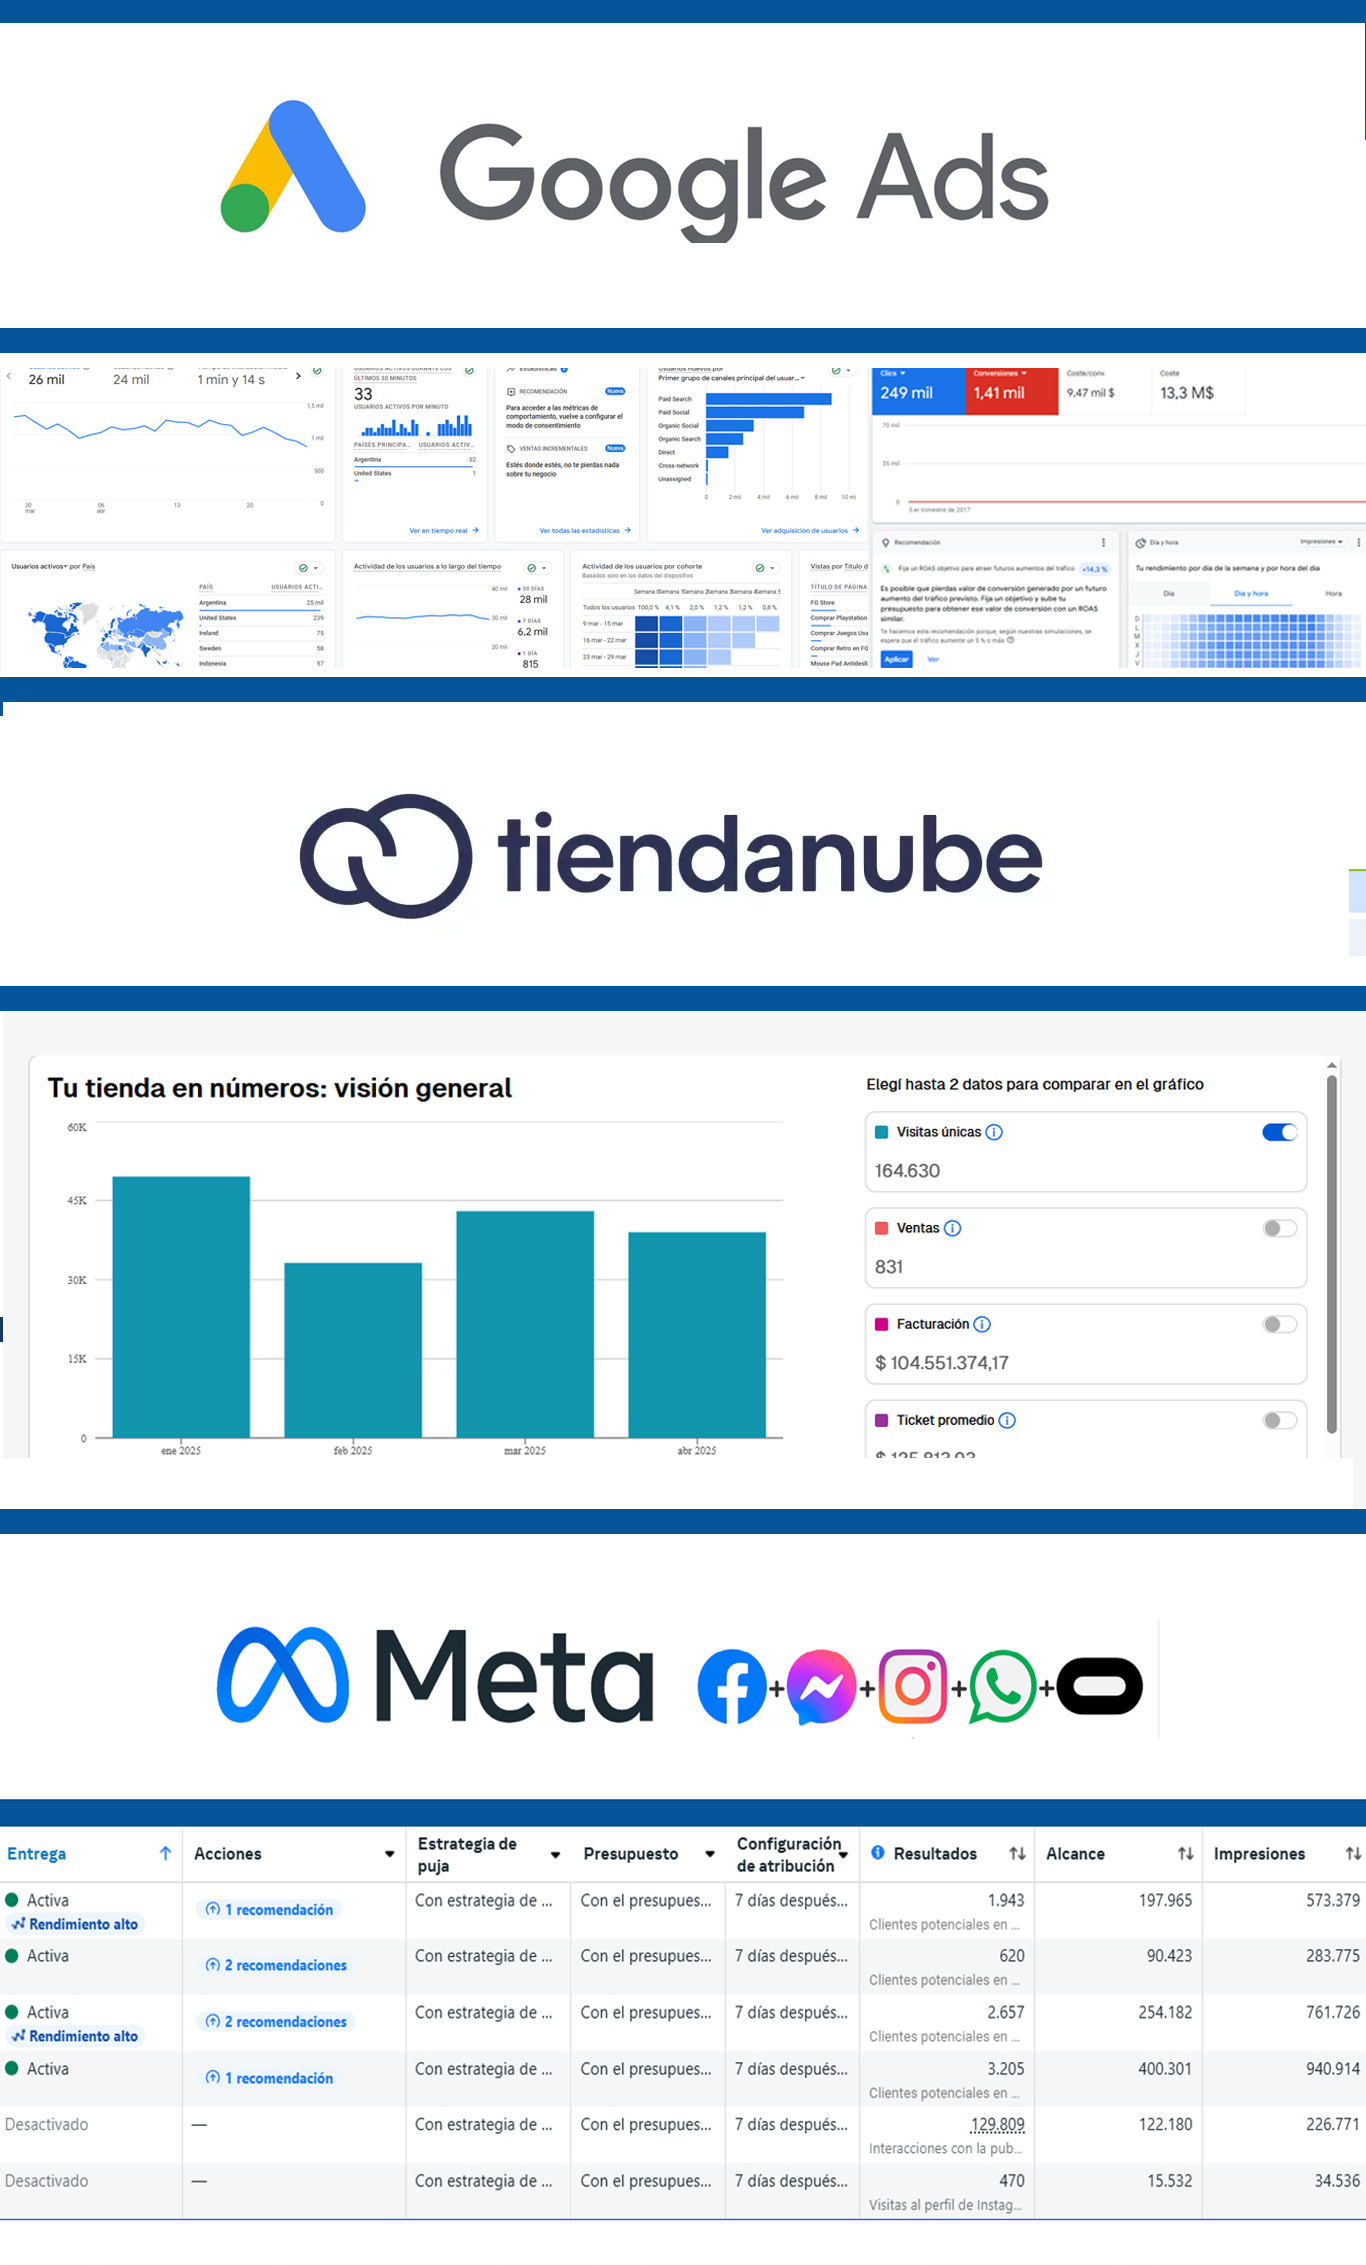Click the Rendimiento alto badge in first row
1366x2265 pixels.
(76, 1924)
